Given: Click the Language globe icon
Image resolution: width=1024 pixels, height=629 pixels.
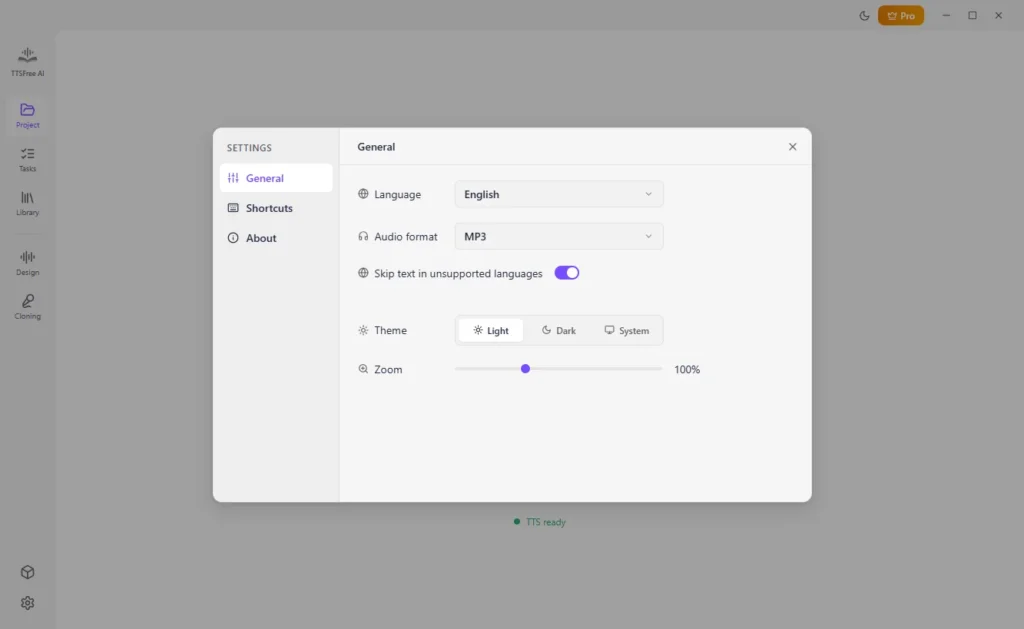Looking at the screenshot, I should (363, 194).
